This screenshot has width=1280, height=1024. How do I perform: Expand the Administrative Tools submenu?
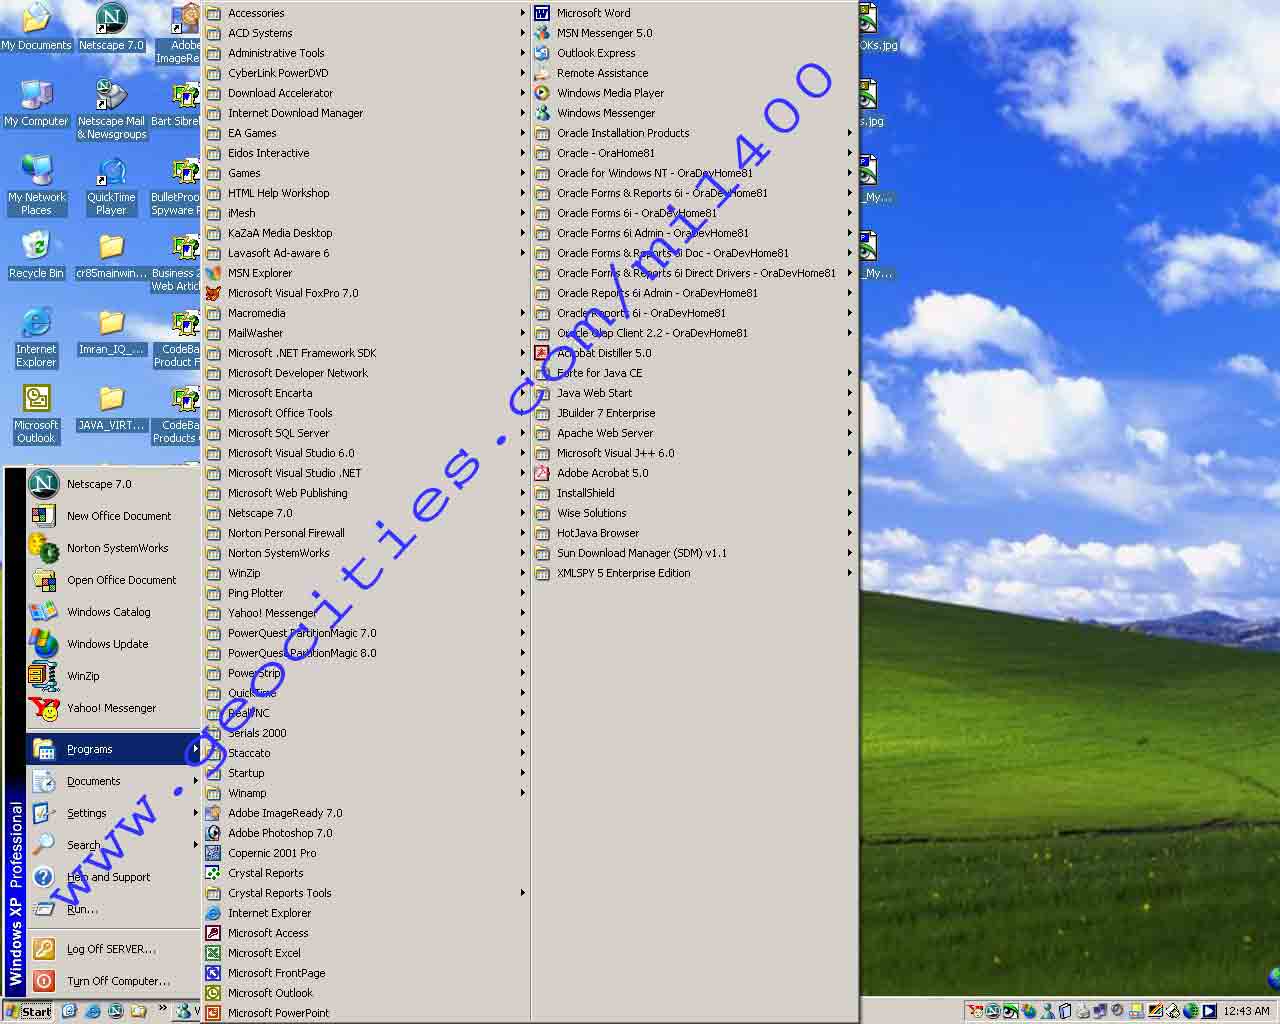click(x=366, y=53)
